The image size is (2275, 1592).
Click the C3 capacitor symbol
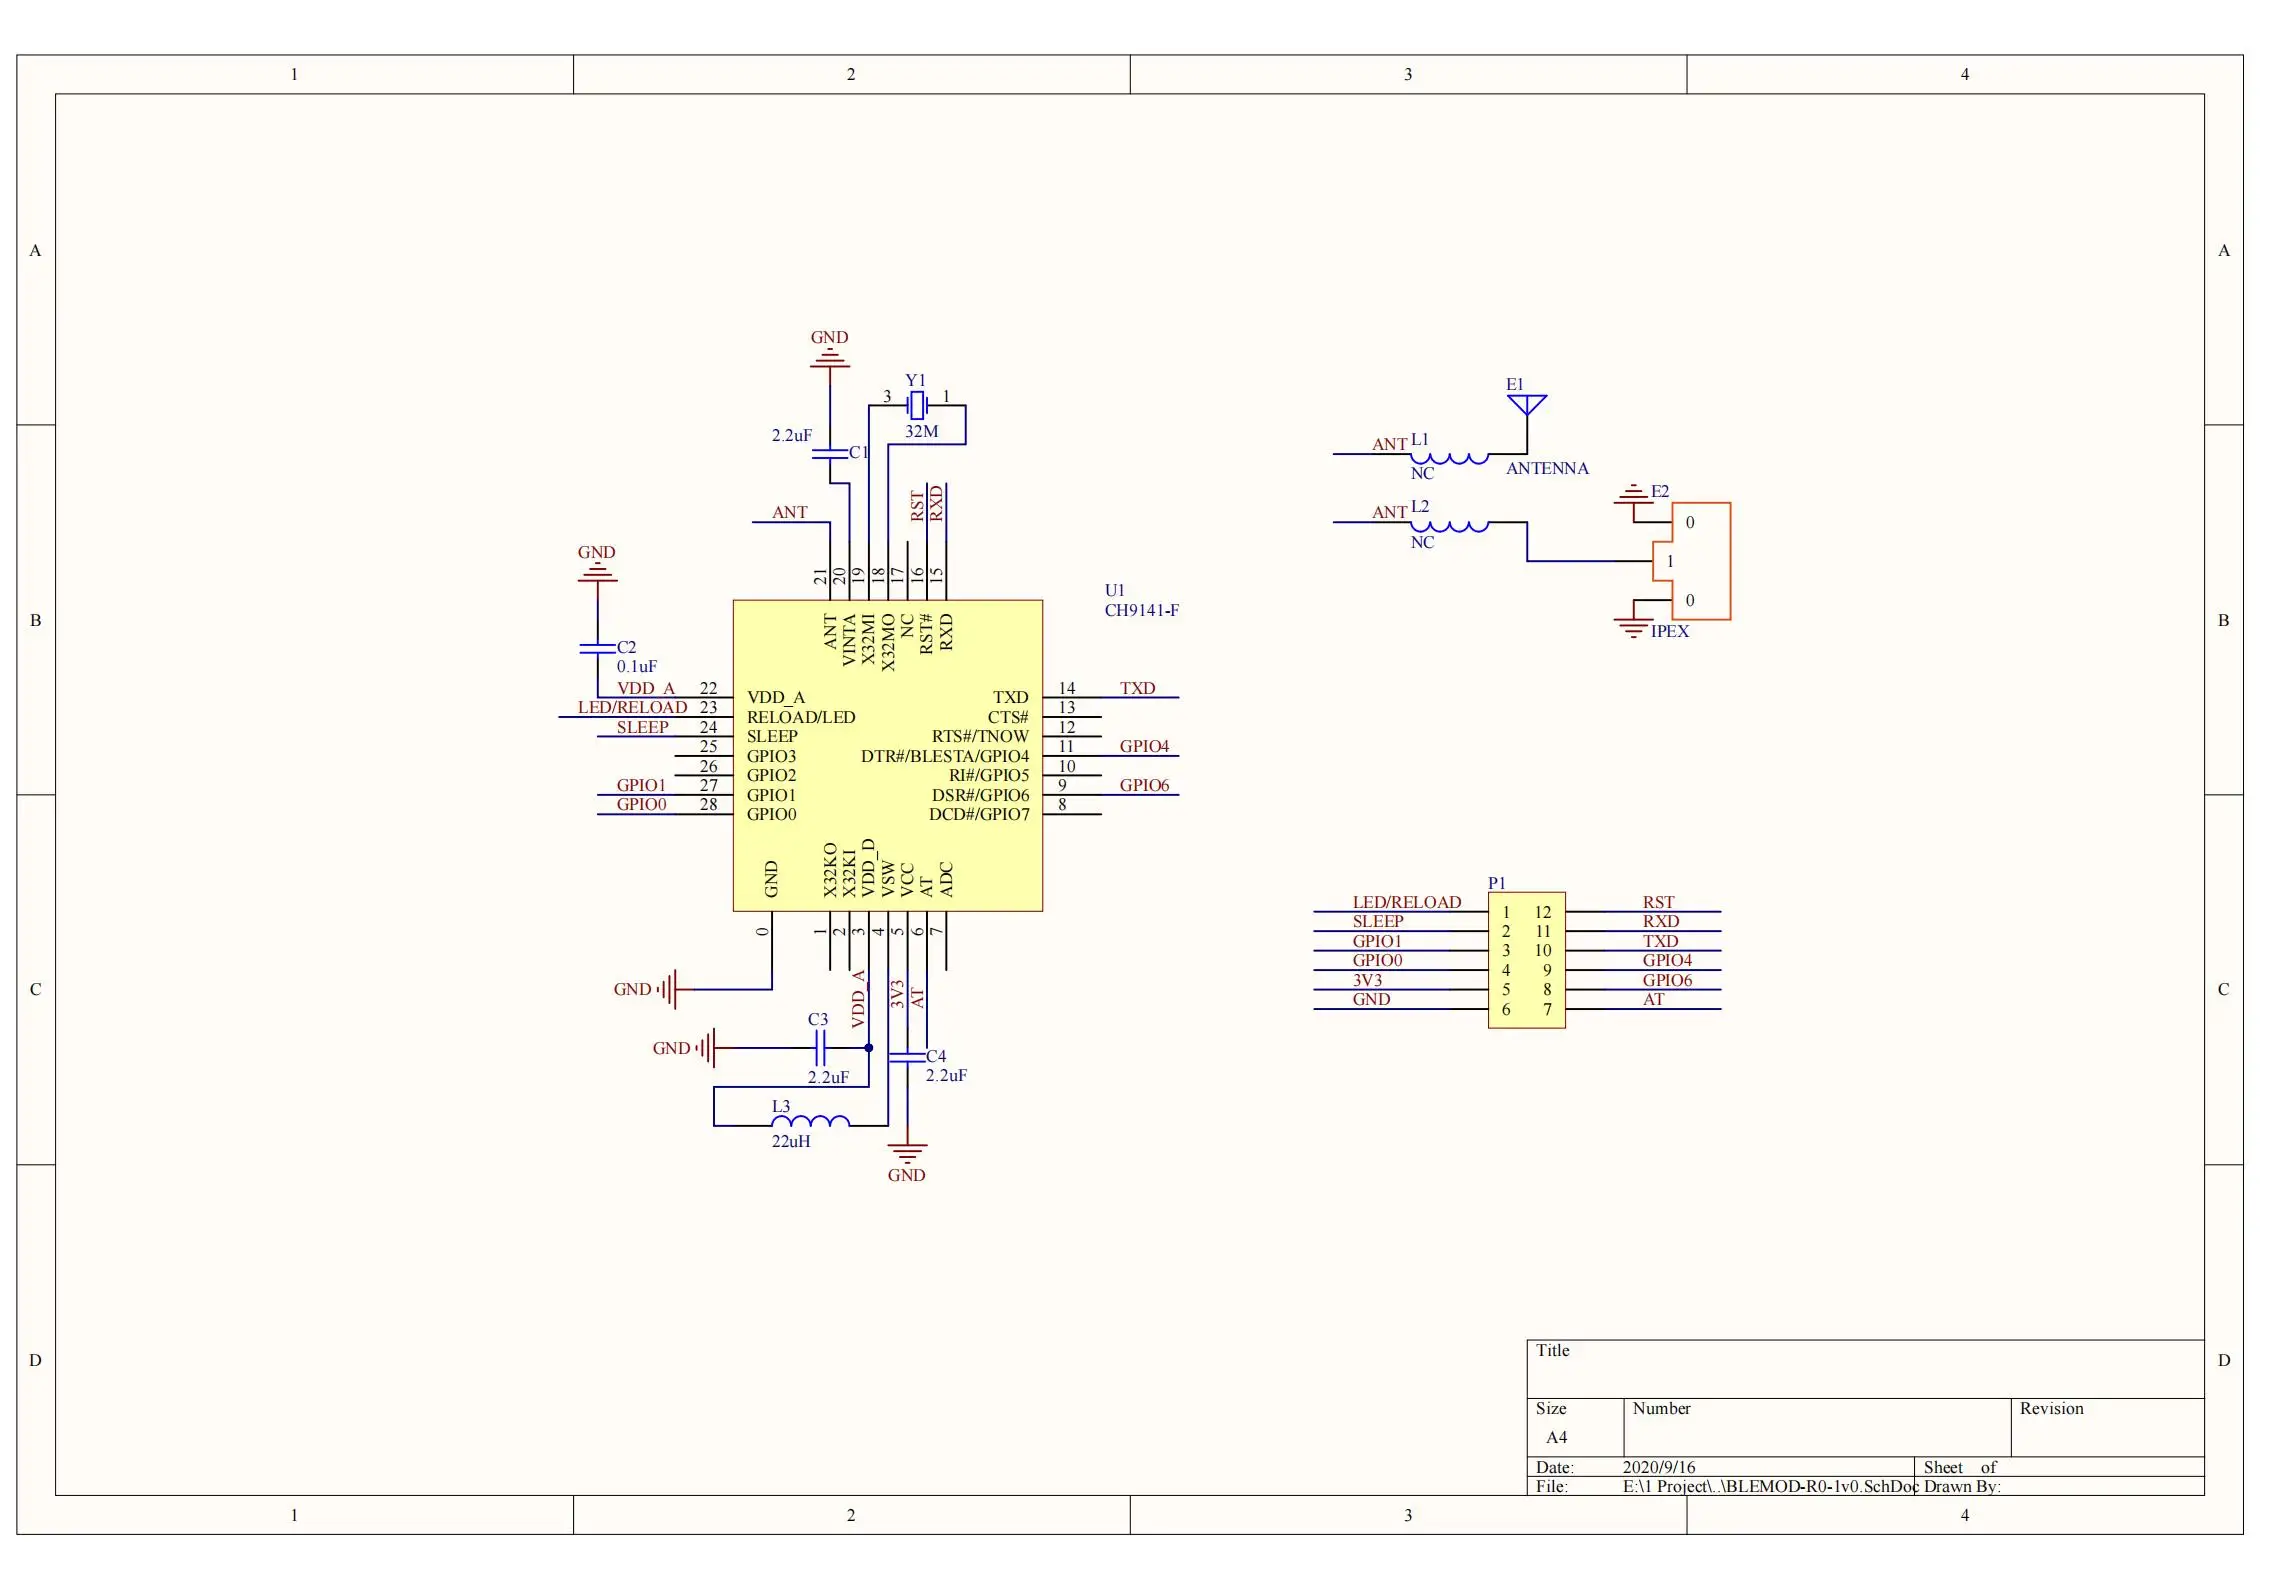[819, 1048]
